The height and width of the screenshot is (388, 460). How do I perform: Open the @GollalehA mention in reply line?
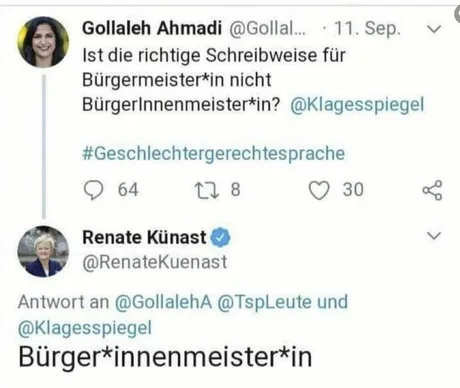163,302
